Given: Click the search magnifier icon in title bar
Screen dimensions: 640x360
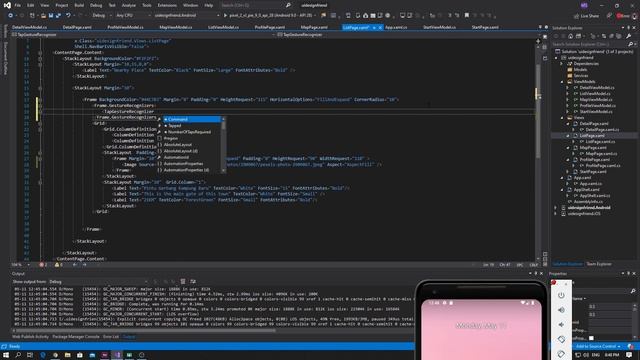Looking at the screenshot, I should click(x=288, y=5).
